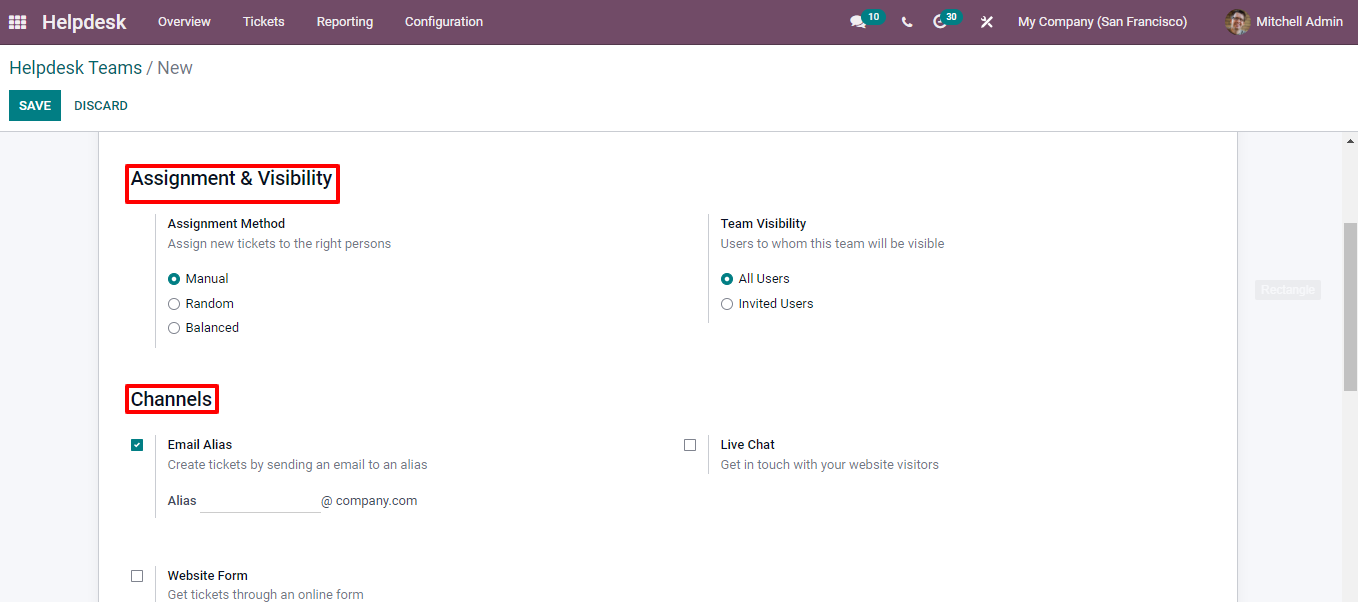
Task: Uncheck the Email Alias checkbox
Action: click(x=137, y=445)
